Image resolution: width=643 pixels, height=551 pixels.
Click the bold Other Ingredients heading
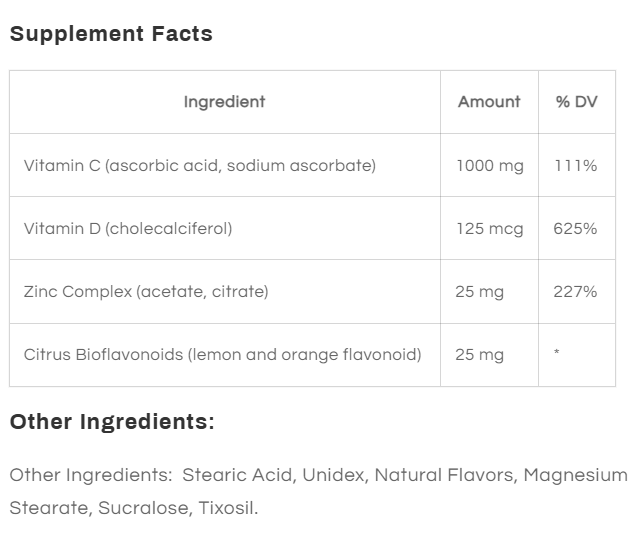tap(112, 422)
